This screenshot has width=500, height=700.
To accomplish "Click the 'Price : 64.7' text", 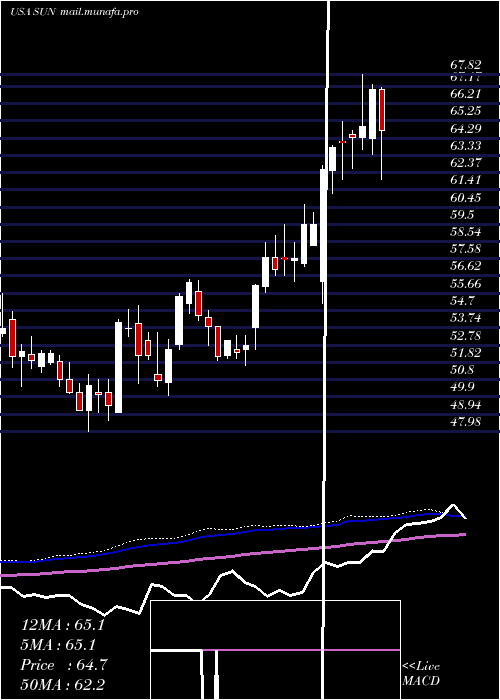I will [x=64, y=665].
